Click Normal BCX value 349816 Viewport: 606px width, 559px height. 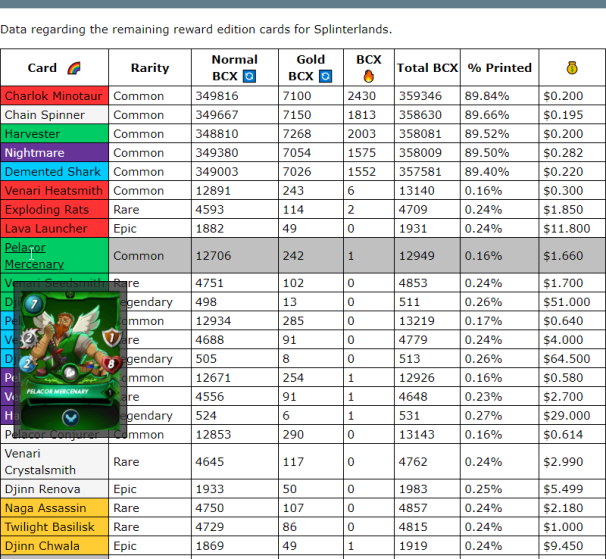(217, 96)
